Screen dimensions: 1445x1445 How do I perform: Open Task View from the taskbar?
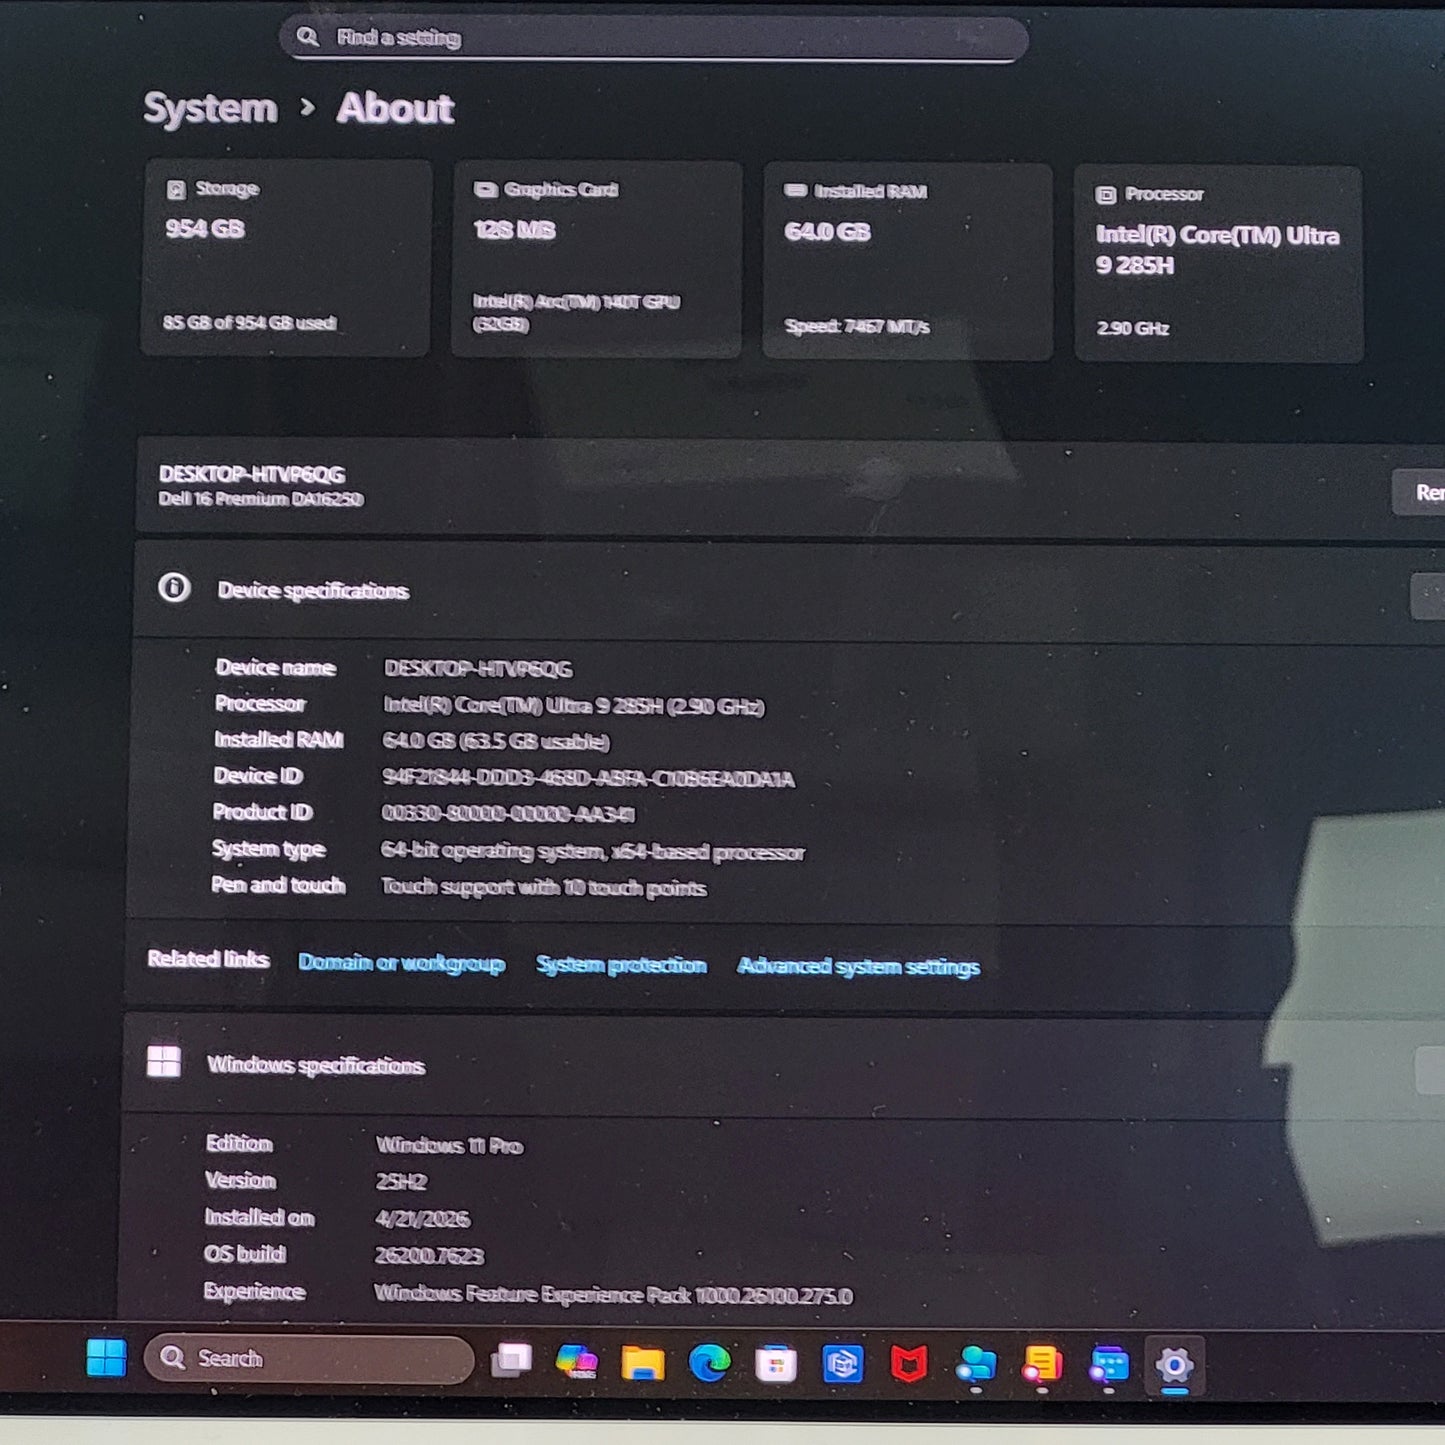click(511, 1361)
